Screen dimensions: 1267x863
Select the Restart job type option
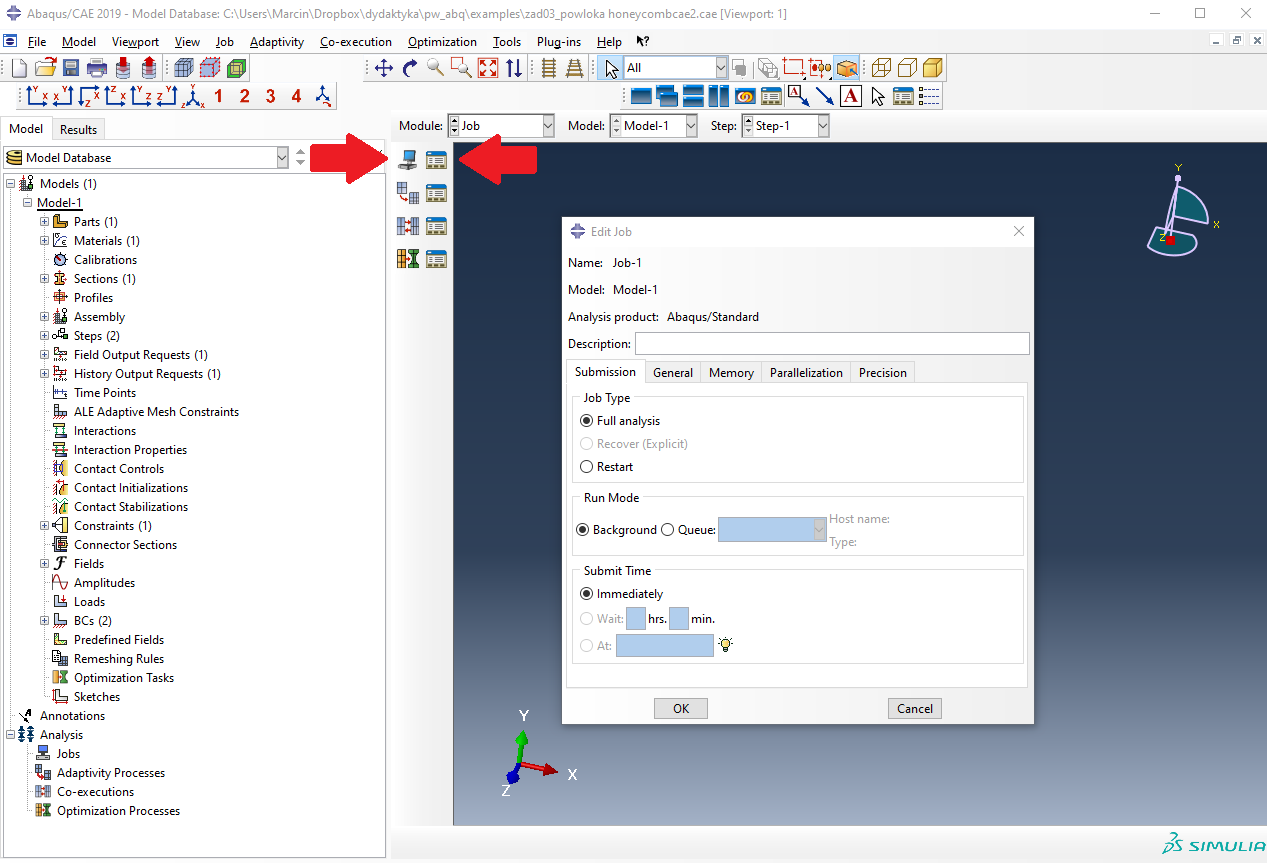coord(586,467)
